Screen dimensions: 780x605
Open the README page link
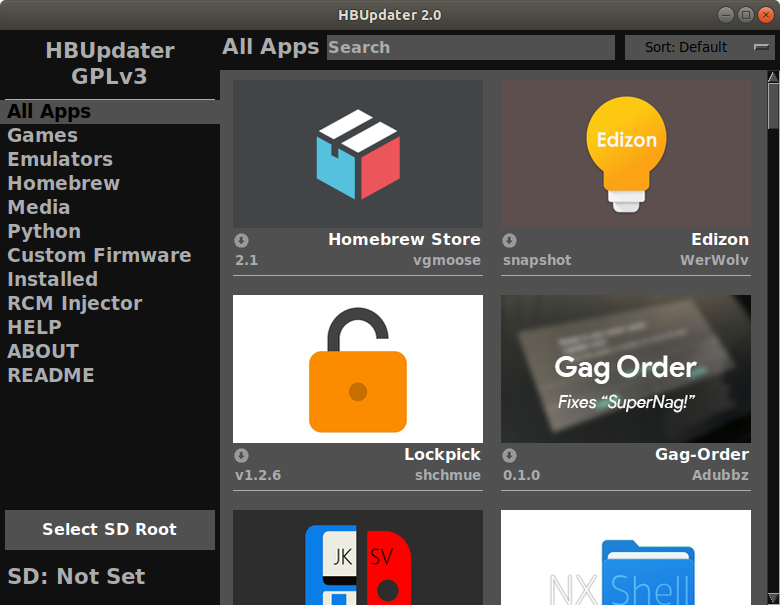click(51, 375)
